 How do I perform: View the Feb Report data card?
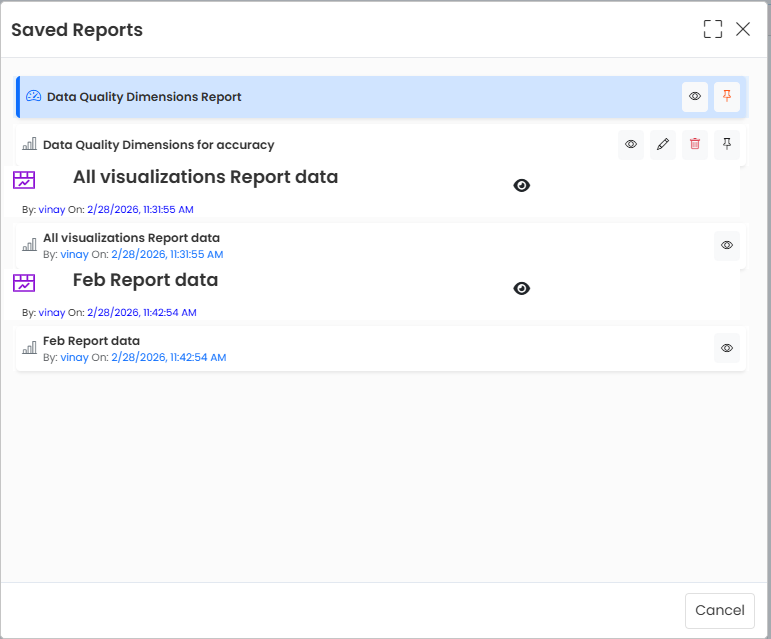click(x=727, y=348)
